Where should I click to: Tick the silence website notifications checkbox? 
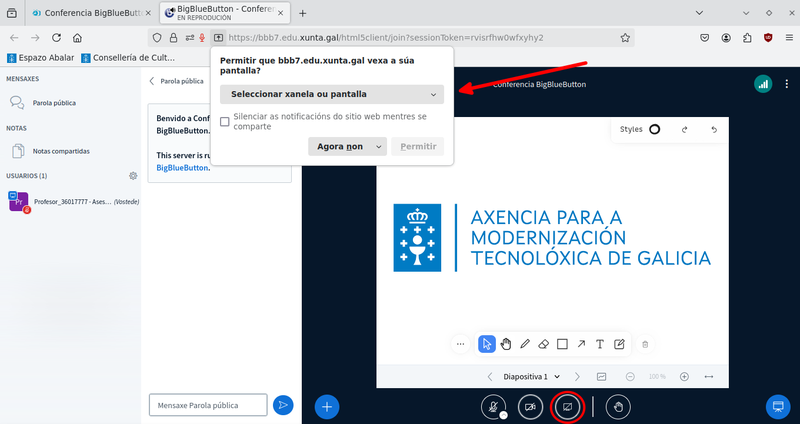[x=225, y=121]
